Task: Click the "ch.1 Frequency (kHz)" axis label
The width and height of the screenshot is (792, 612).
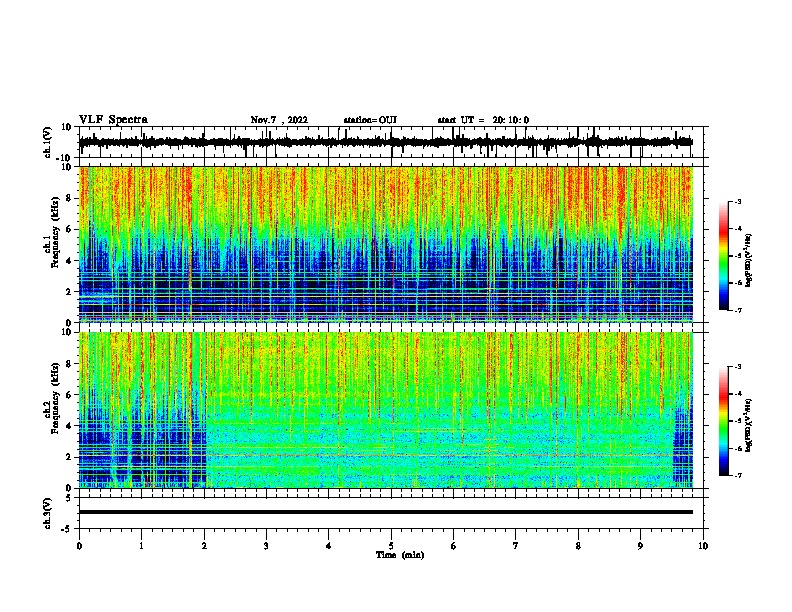Action: (x=52, y=232)
